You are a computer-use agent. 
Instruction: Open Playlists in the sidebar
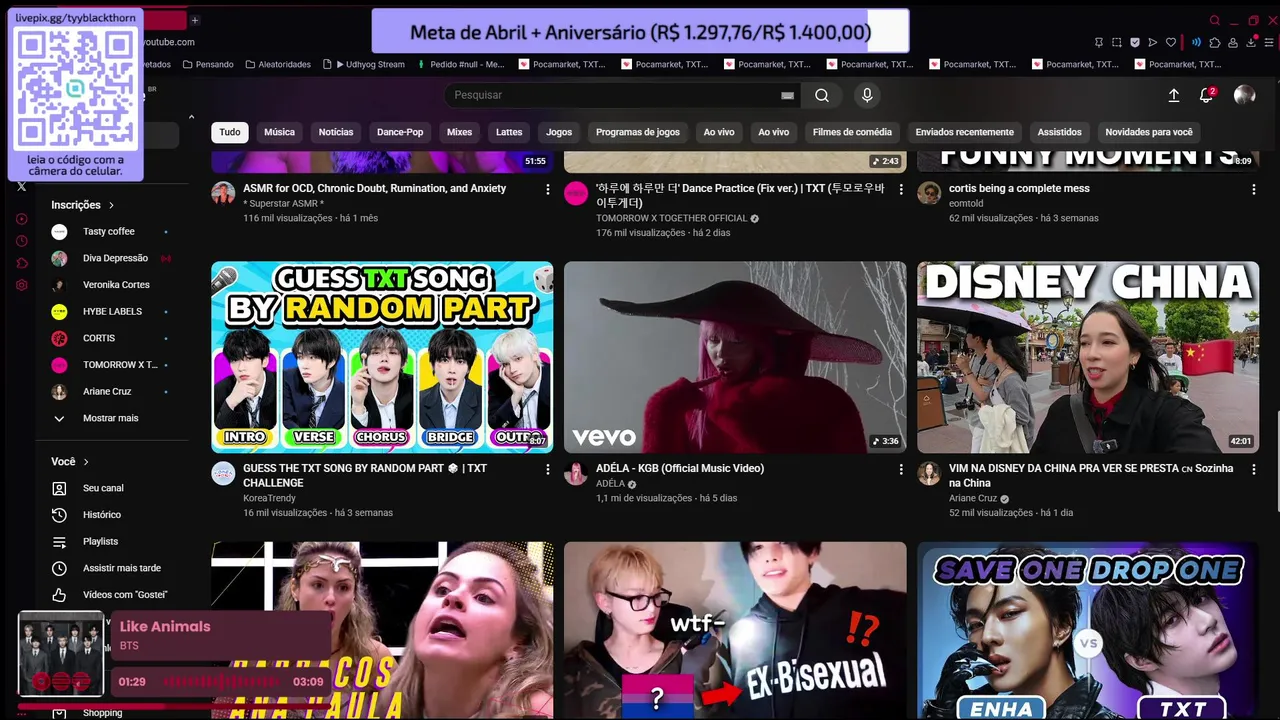tap(110, 541)
